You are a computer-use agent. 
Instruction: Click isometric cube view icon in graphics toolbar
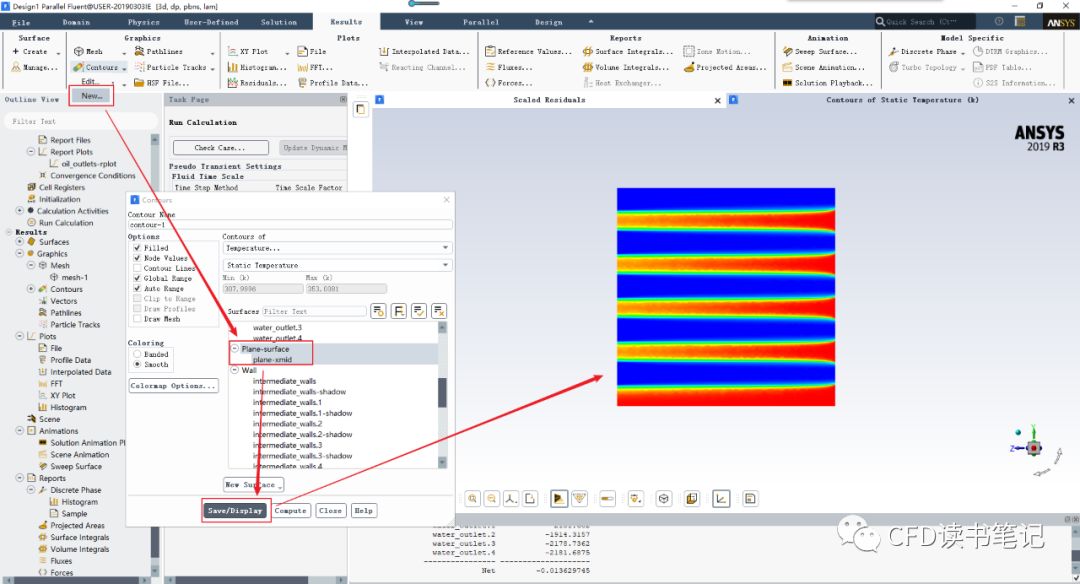663,499
